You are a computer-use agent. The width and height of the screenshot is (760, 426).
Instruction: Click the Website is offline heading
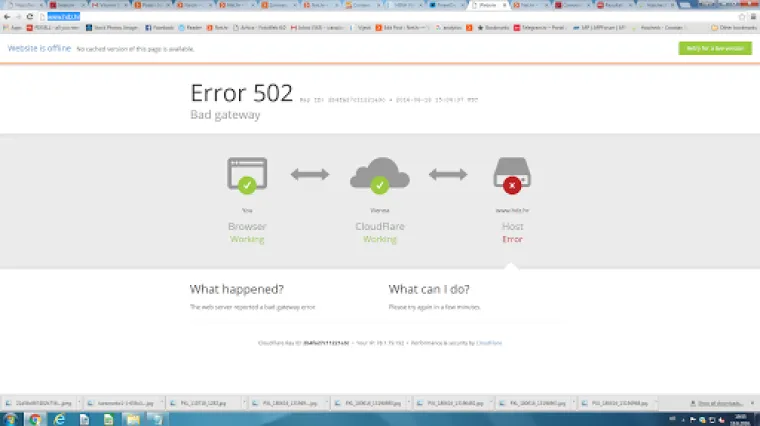38,48
